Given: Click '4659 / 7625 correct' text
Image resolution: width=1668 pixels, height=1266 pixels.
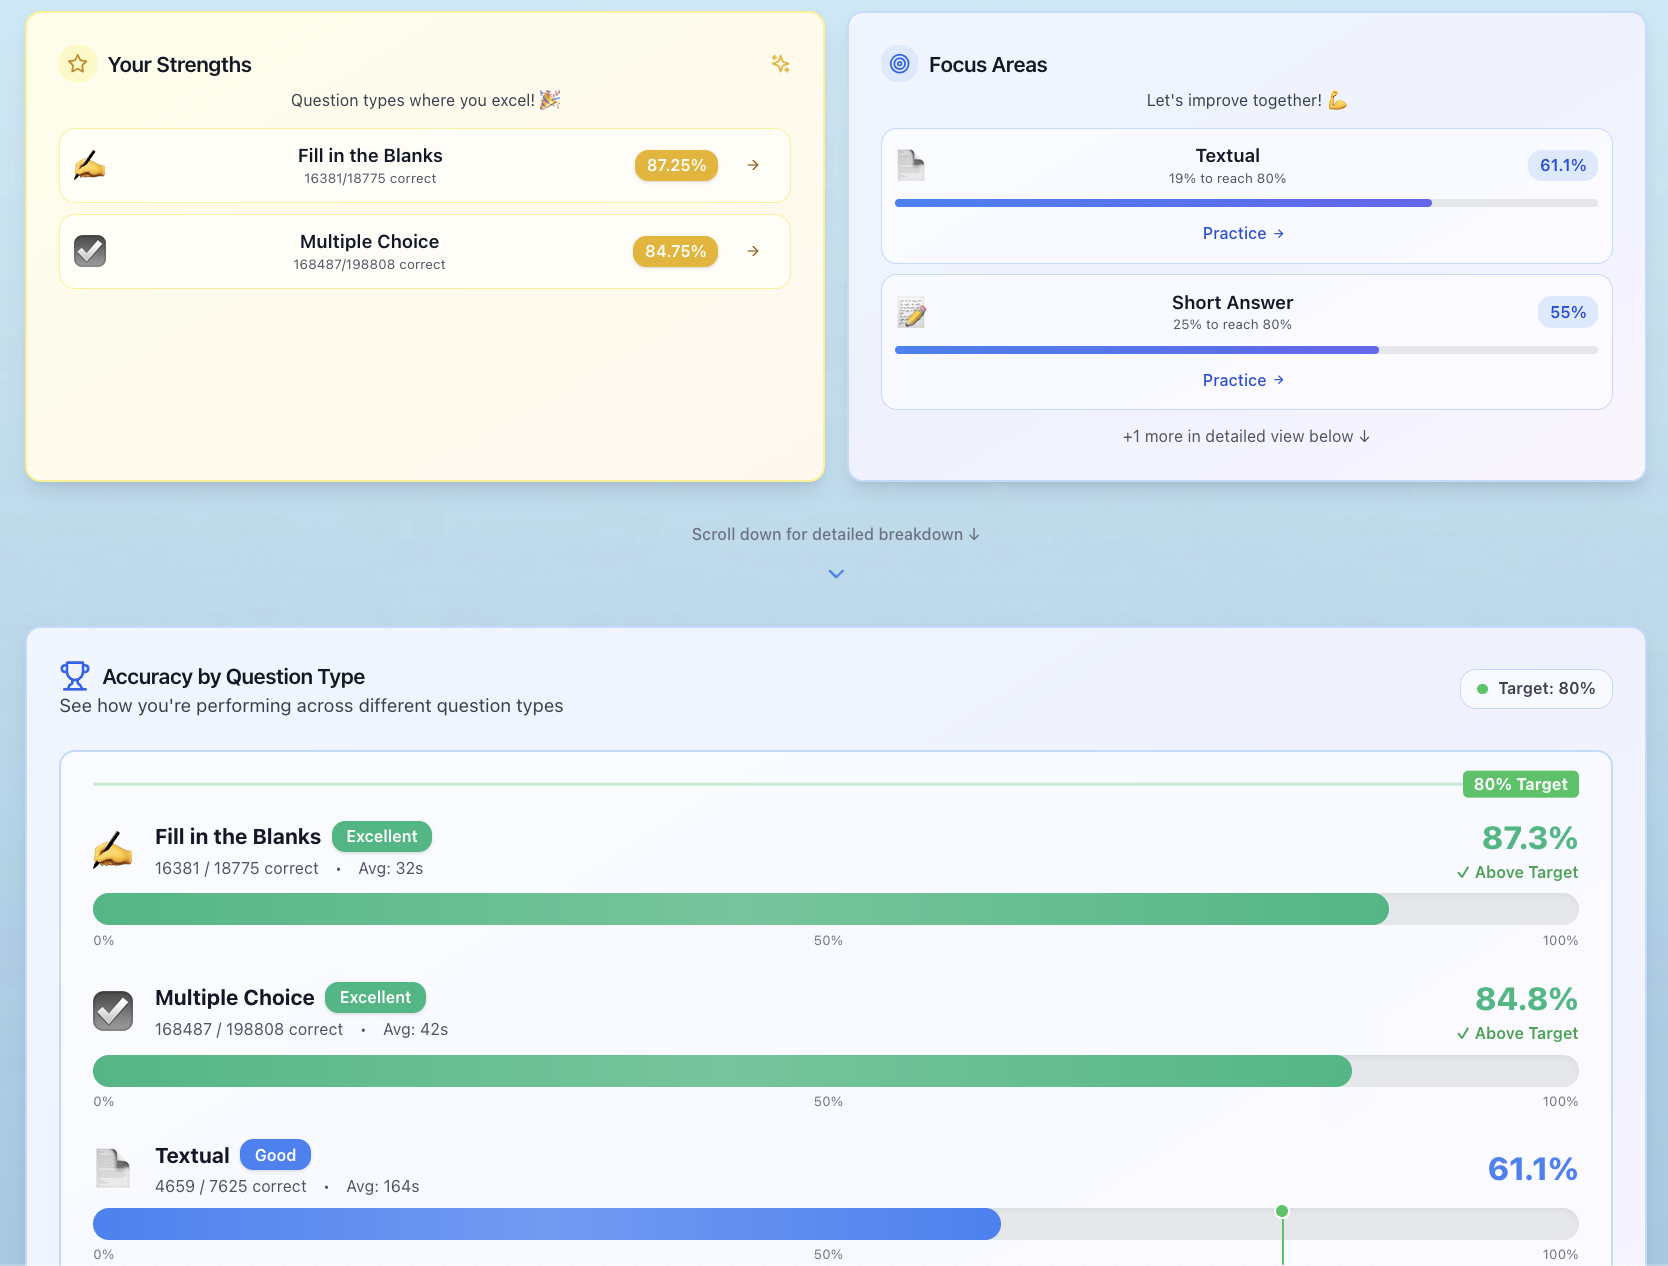Looking at the screenshot, I should (231, 1186).
